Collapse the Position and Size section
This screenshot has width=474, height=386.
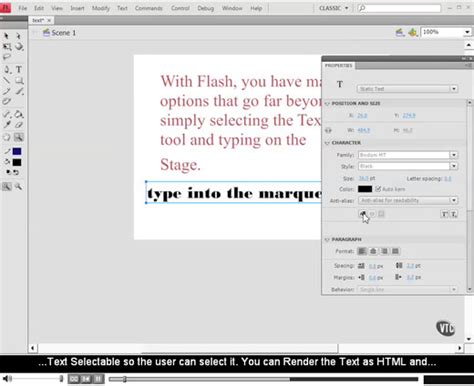(327, 104)
